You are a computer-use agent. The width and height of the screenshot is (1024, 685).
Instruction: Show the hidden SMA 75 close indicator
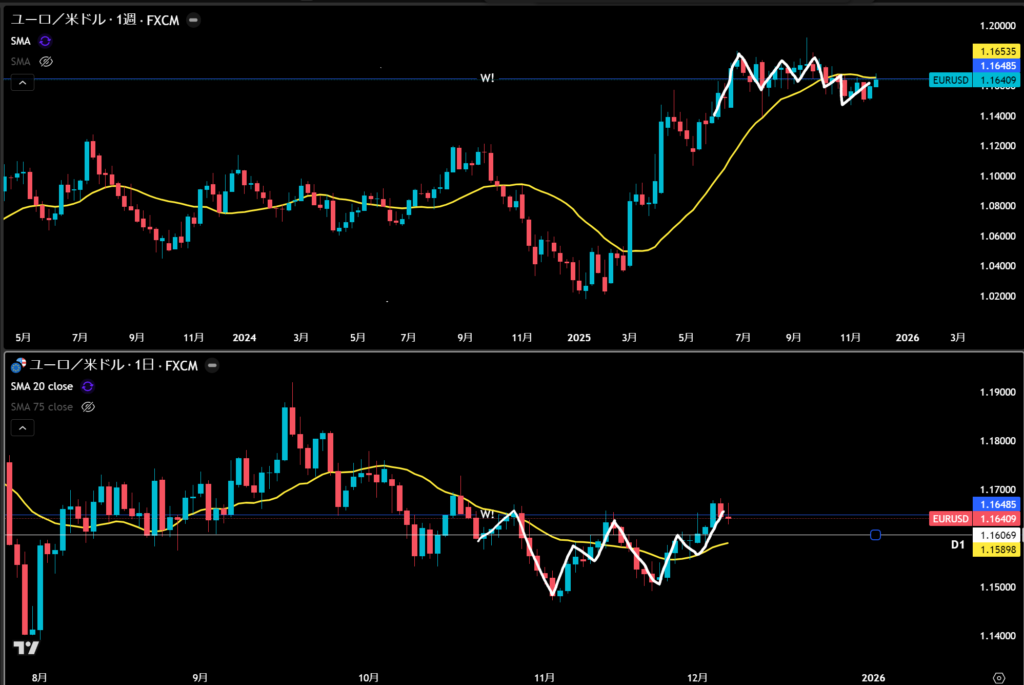(x=87, y=407)
